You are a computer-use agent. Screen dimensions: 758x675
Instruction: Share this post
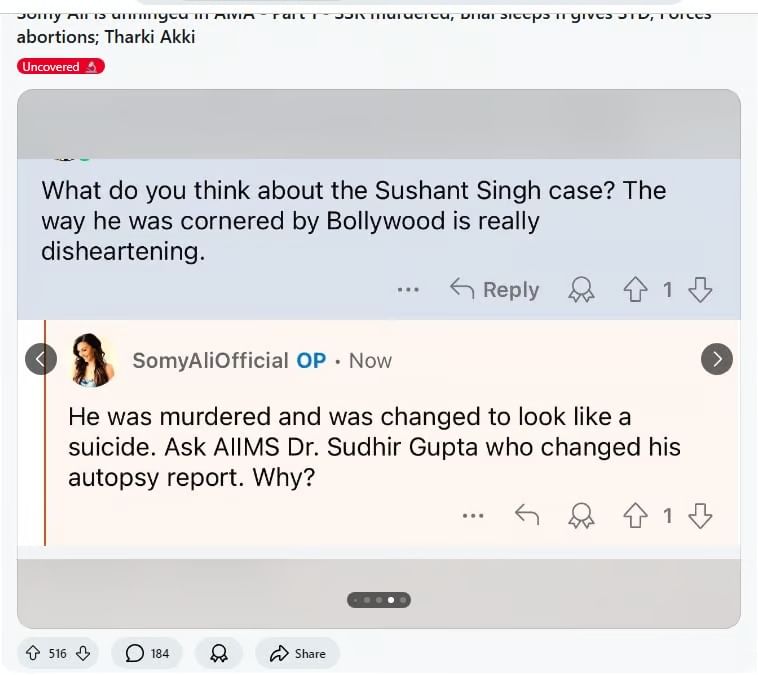[298, 653]
